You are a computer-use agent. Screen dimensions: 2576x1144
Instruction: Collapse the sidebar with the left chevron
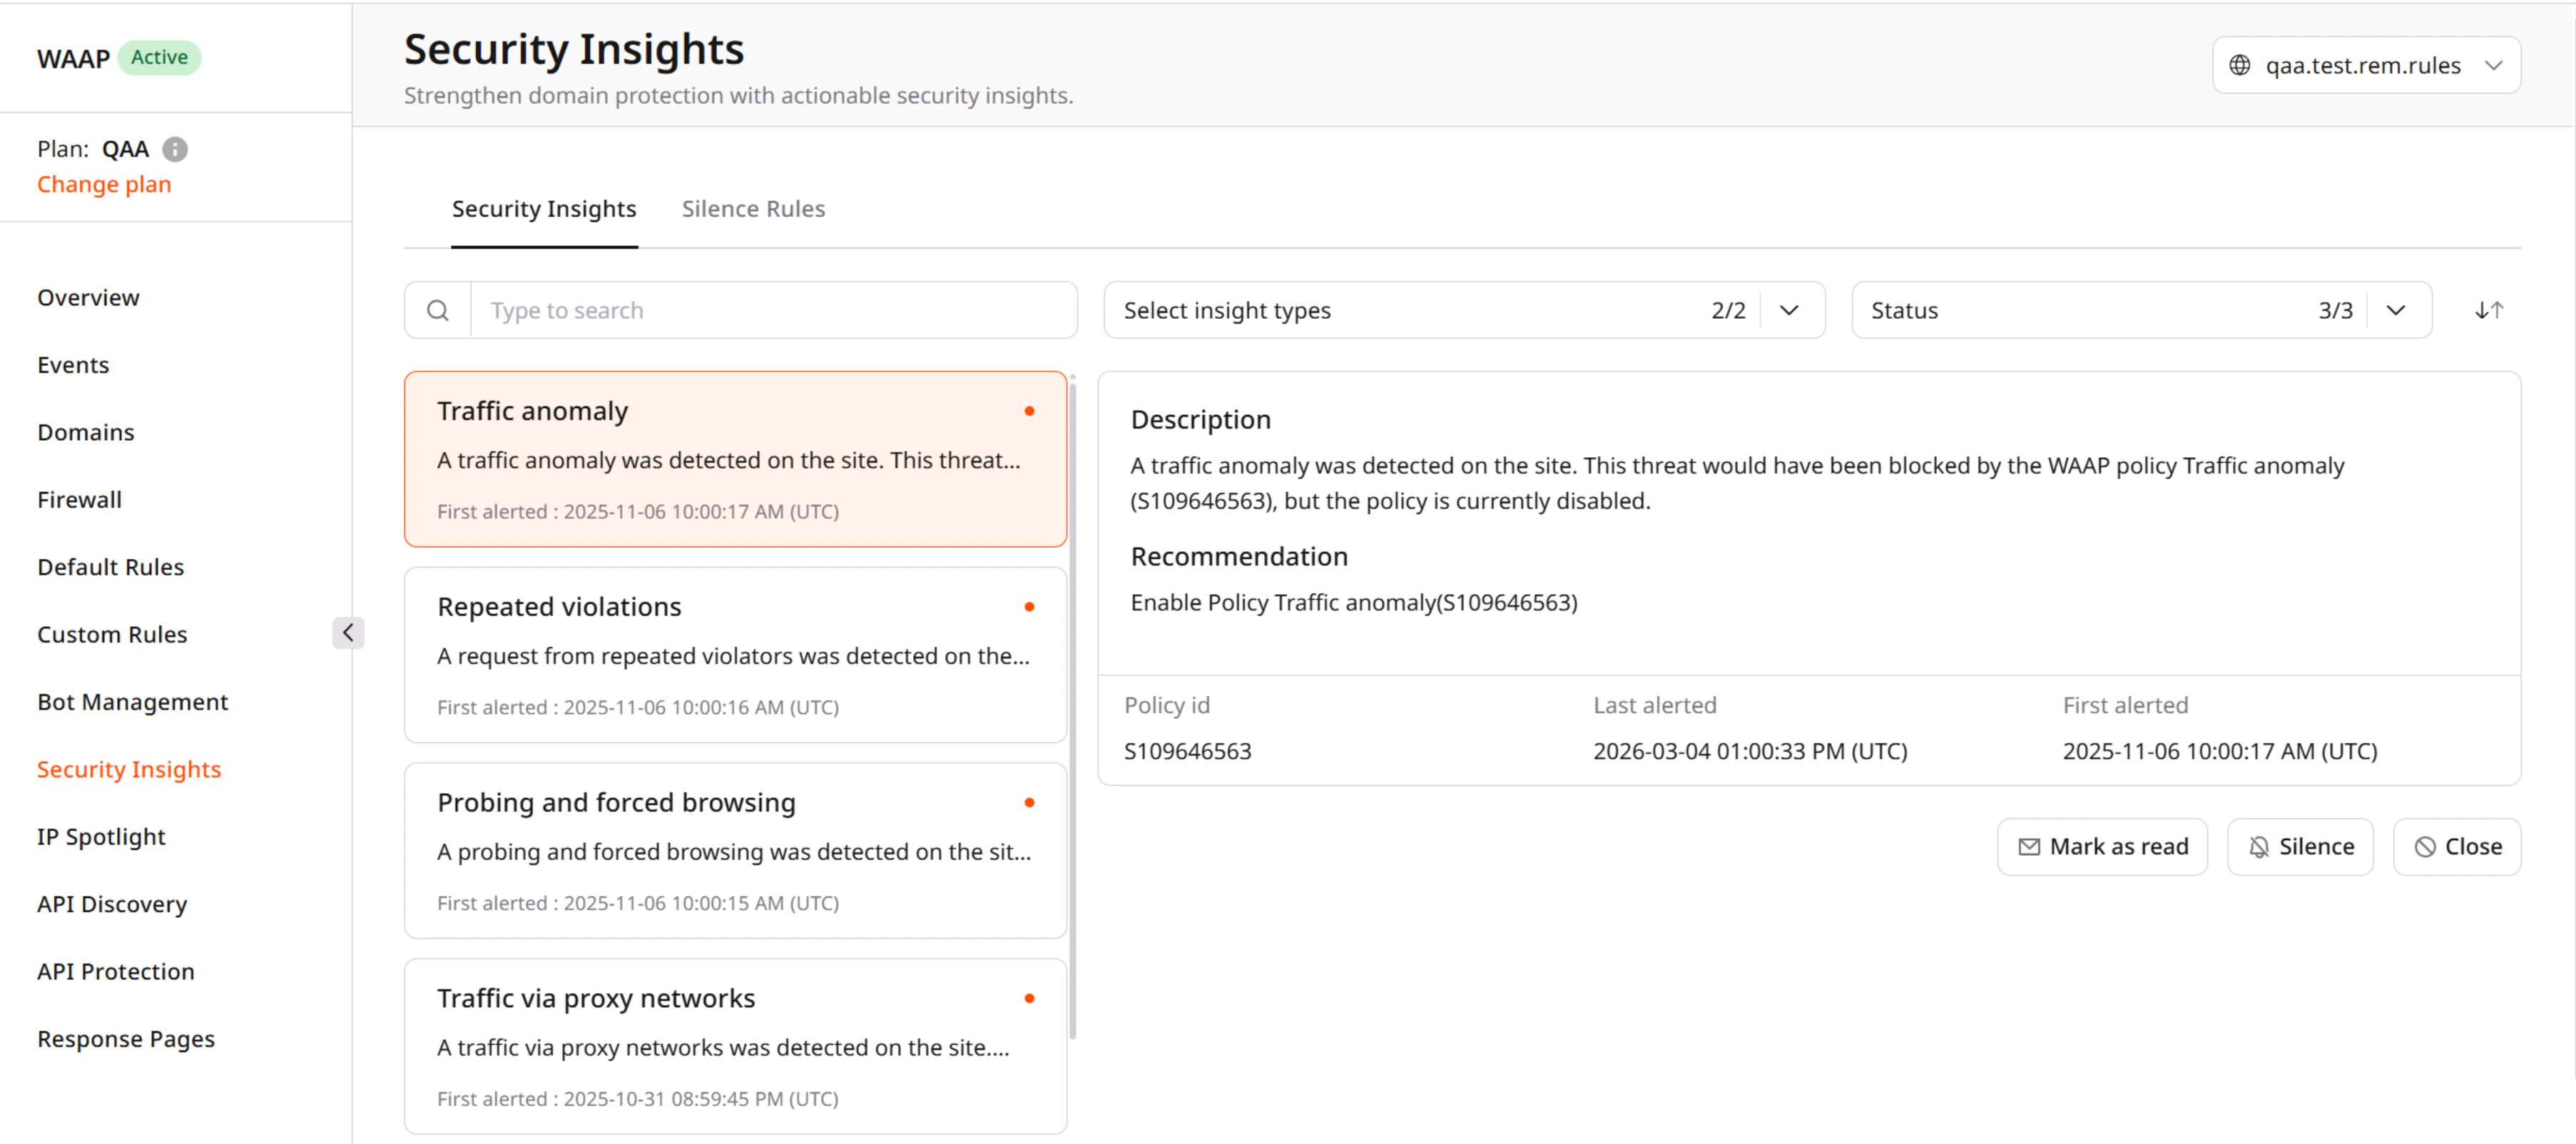[x=348, y=632]
